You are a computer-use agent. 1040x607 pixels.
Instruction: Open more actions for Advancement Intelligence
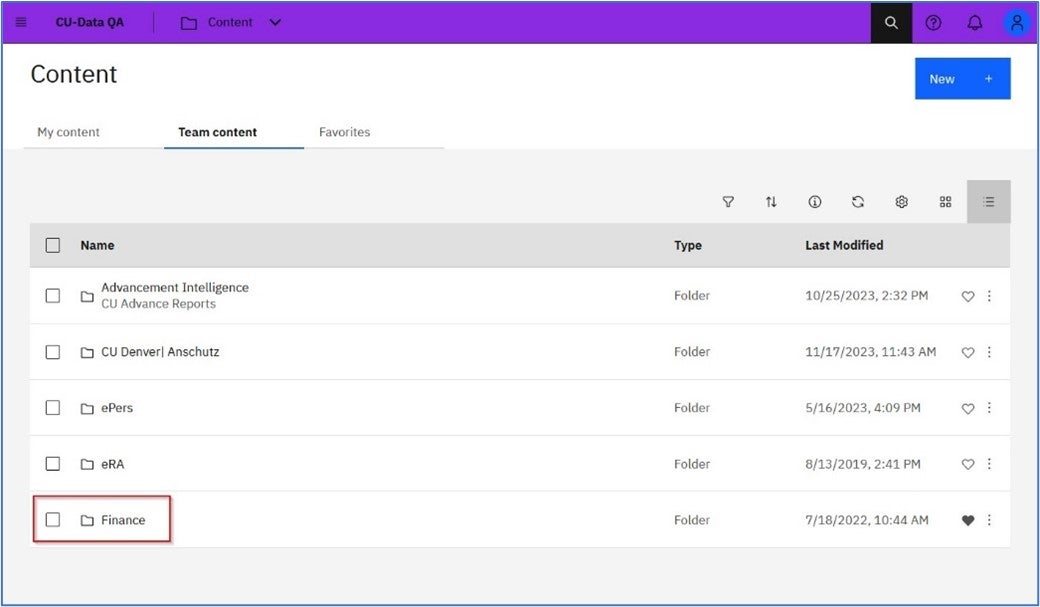point(989,296)
